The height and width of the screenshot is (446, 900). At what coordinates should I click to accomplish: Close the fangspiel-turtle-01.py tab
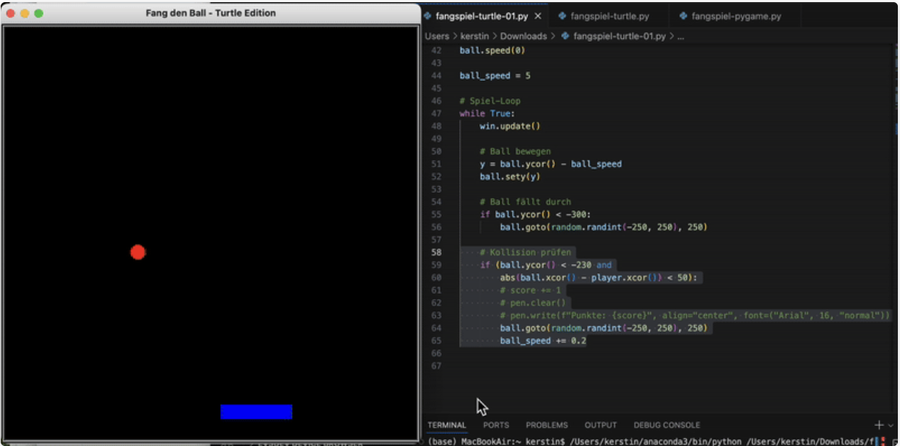[x=538, y=16]
